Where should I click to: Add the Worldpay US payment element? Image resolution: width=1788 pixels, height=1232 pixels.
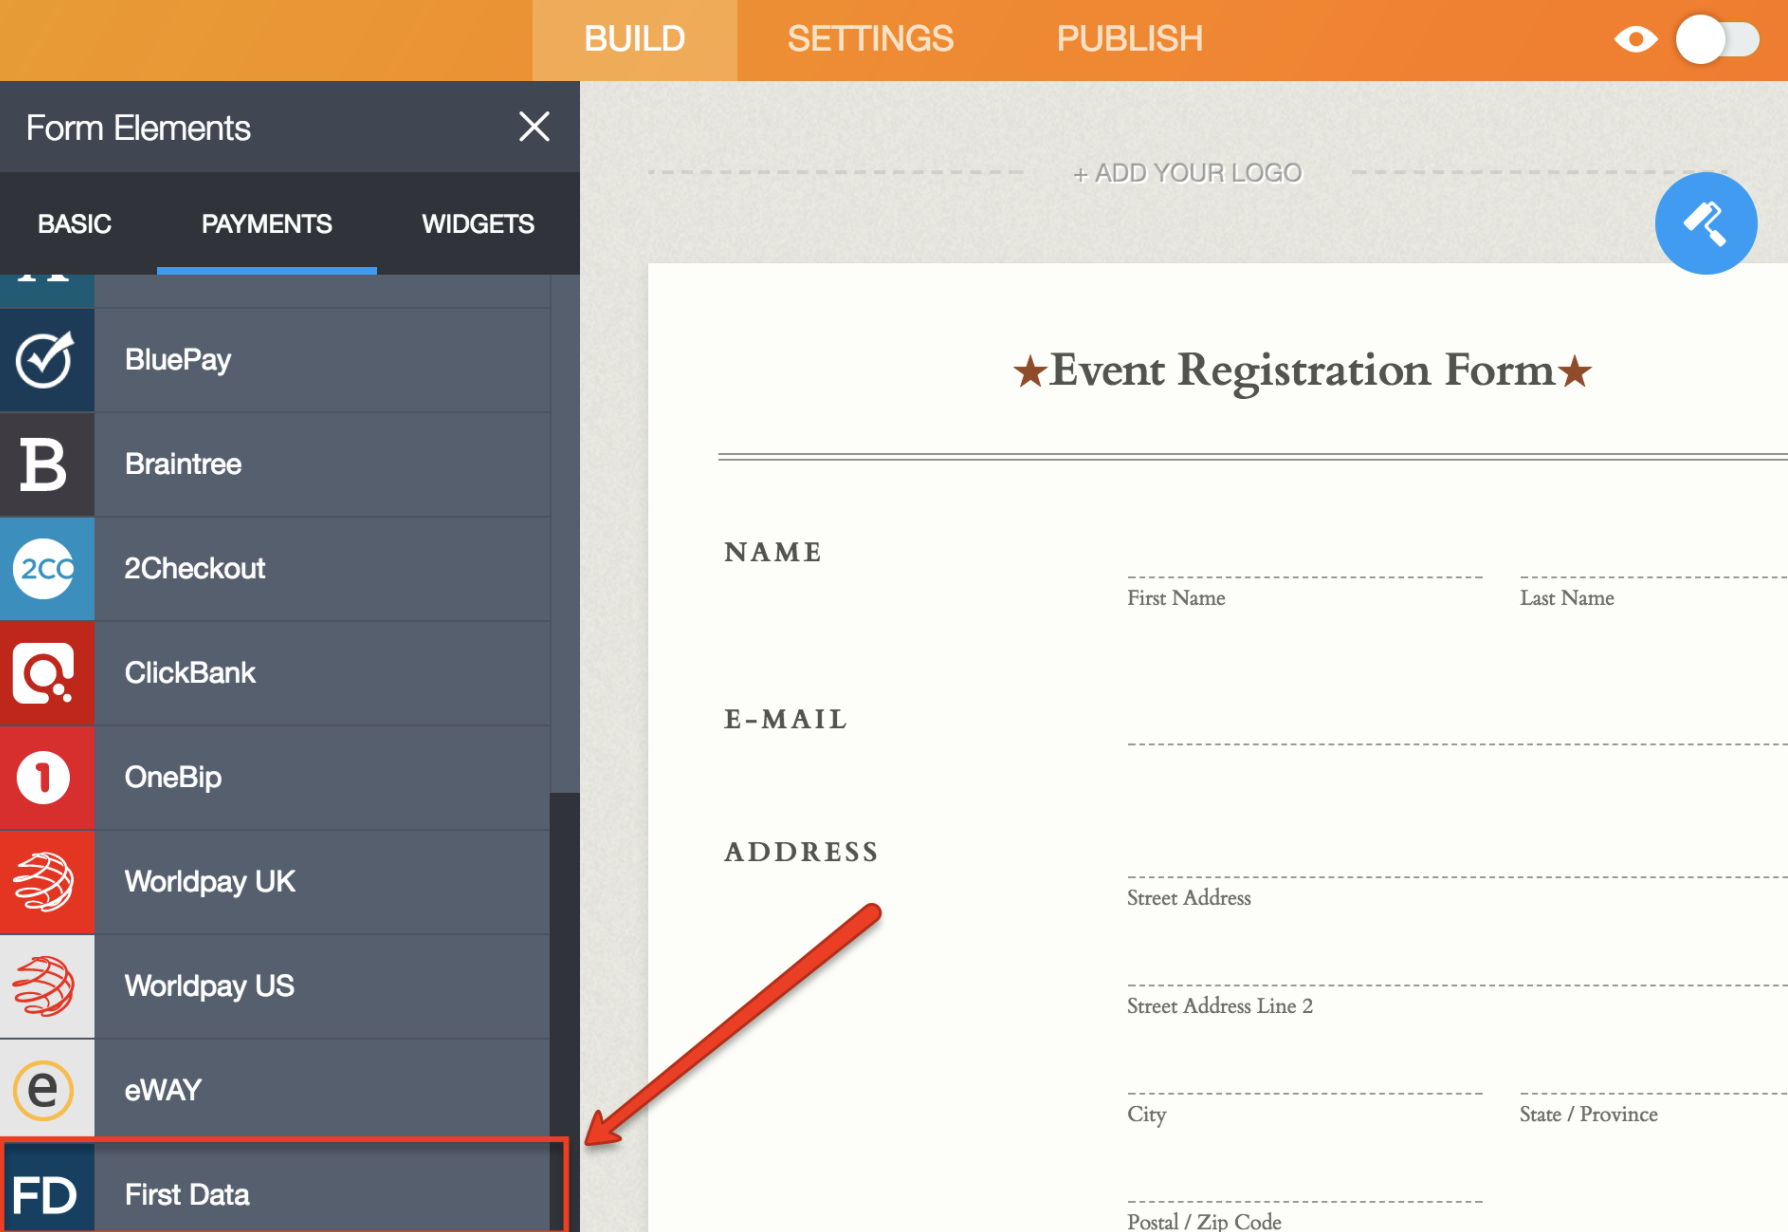[x=275, y=986]
